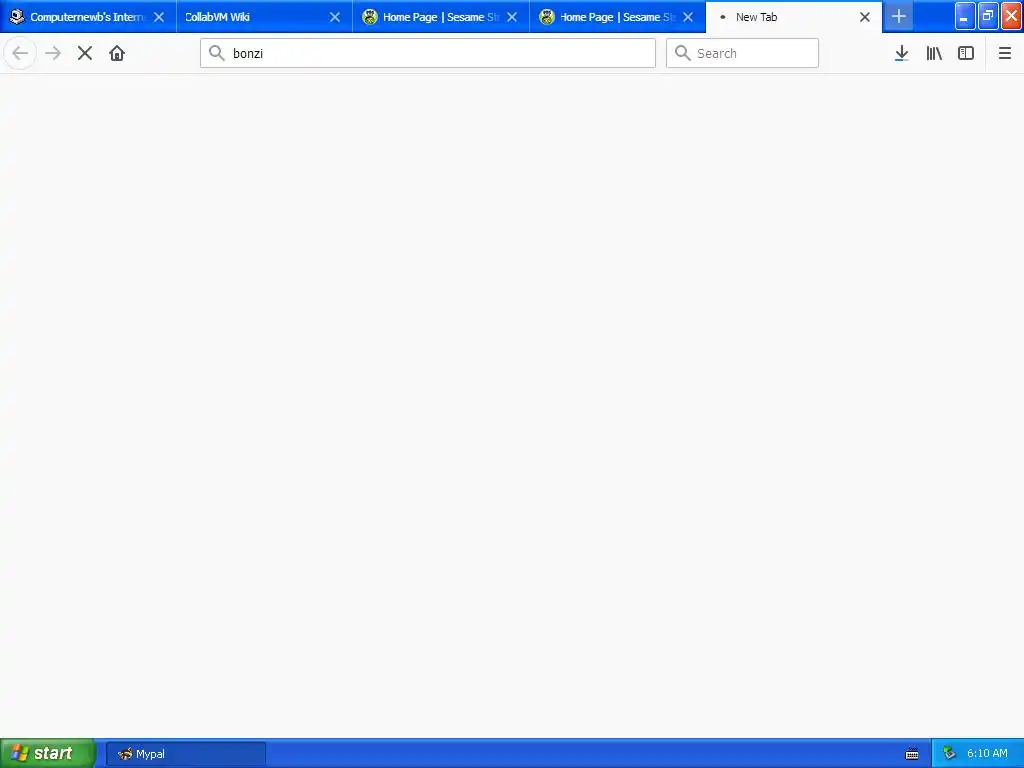Image resolution: width=1024 pixels, height=768 pixels.
Task: Close the second Sesame Street tab
Action: (x=688, y=17)
